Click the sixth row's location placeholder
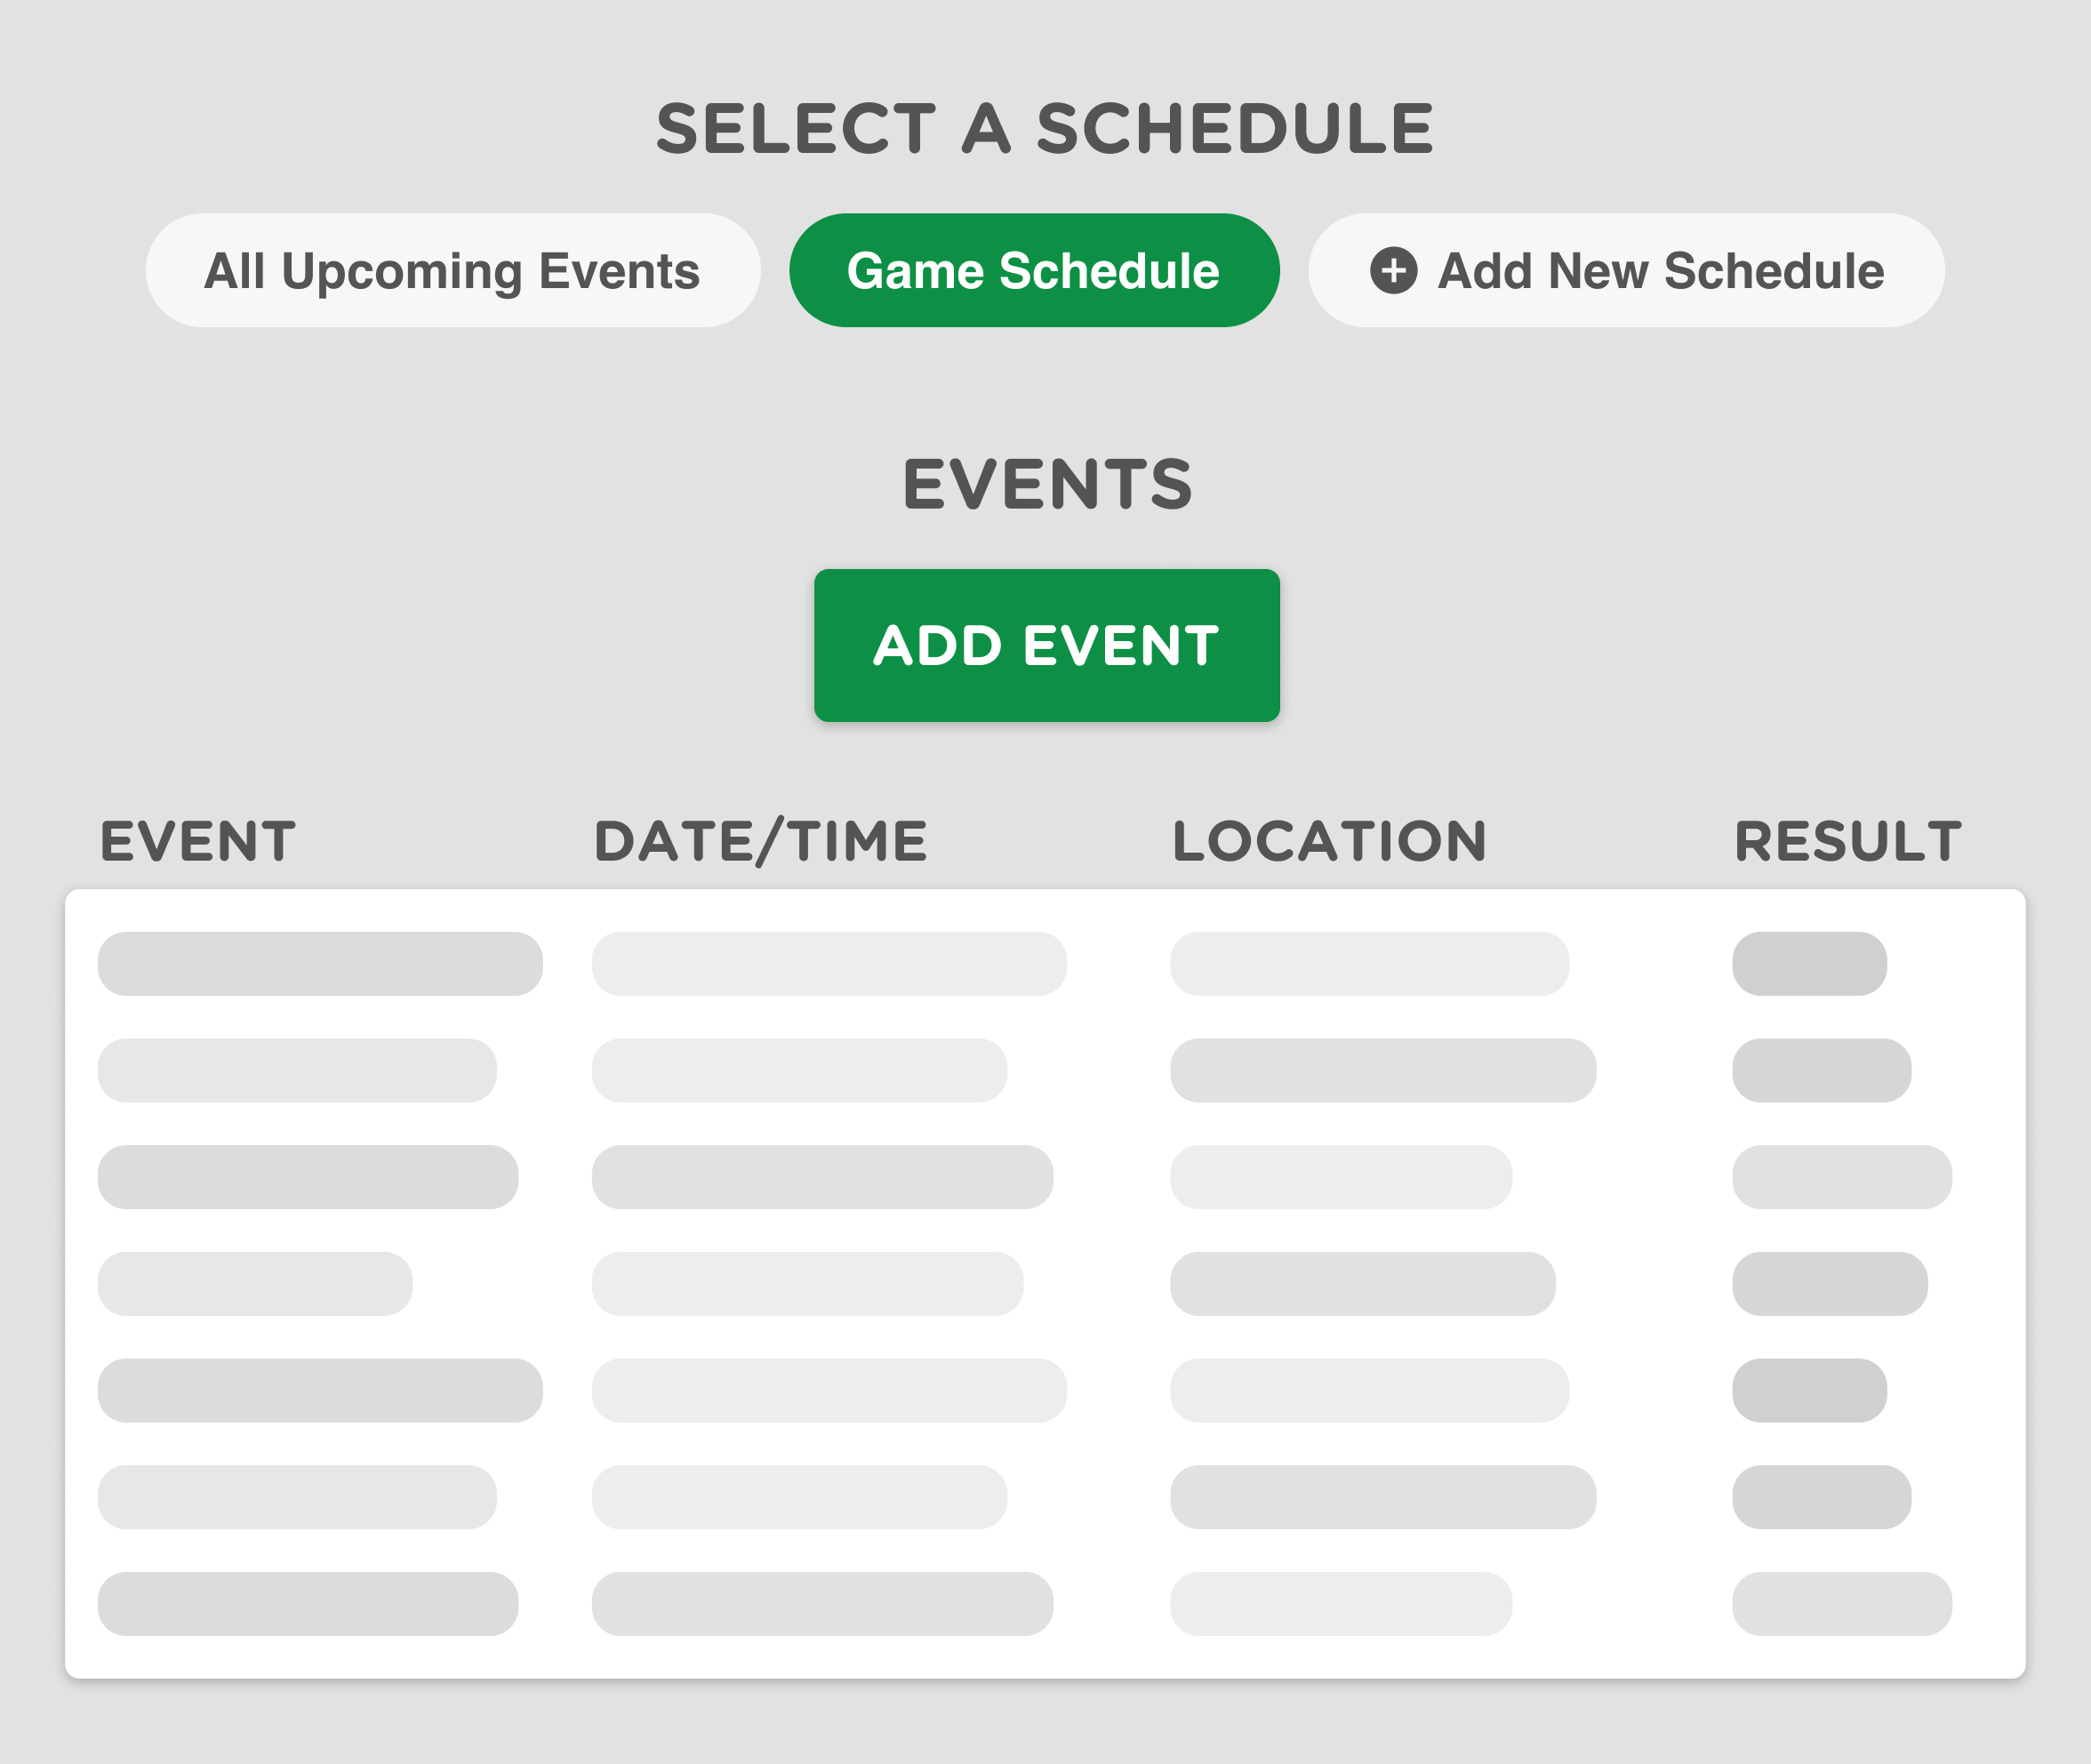 click(x=1383, y=1497)
